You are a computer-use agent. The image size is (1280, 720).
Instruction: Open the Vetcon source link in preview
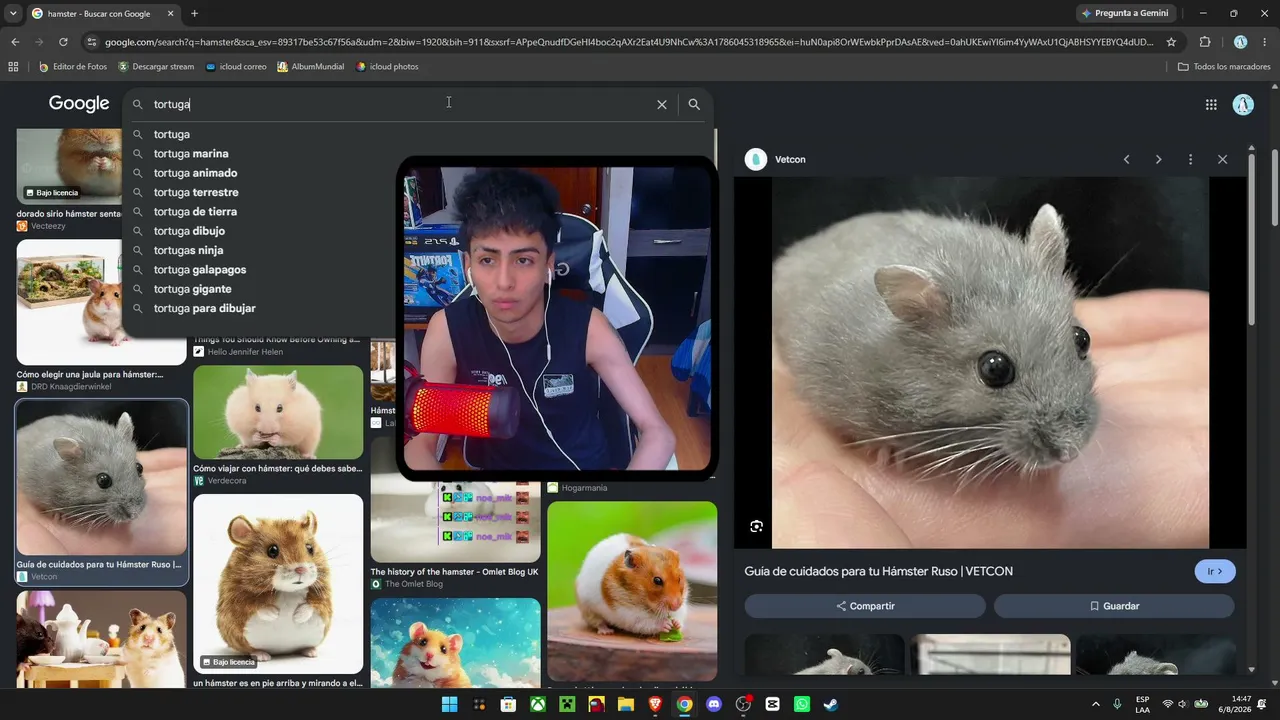(776, 160)
